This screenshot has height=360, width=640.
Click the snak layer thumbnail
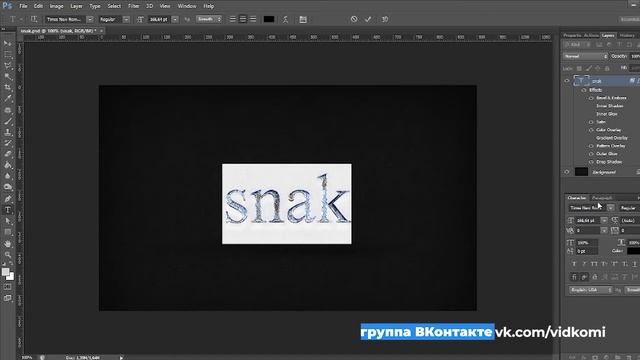pos(581,81)
